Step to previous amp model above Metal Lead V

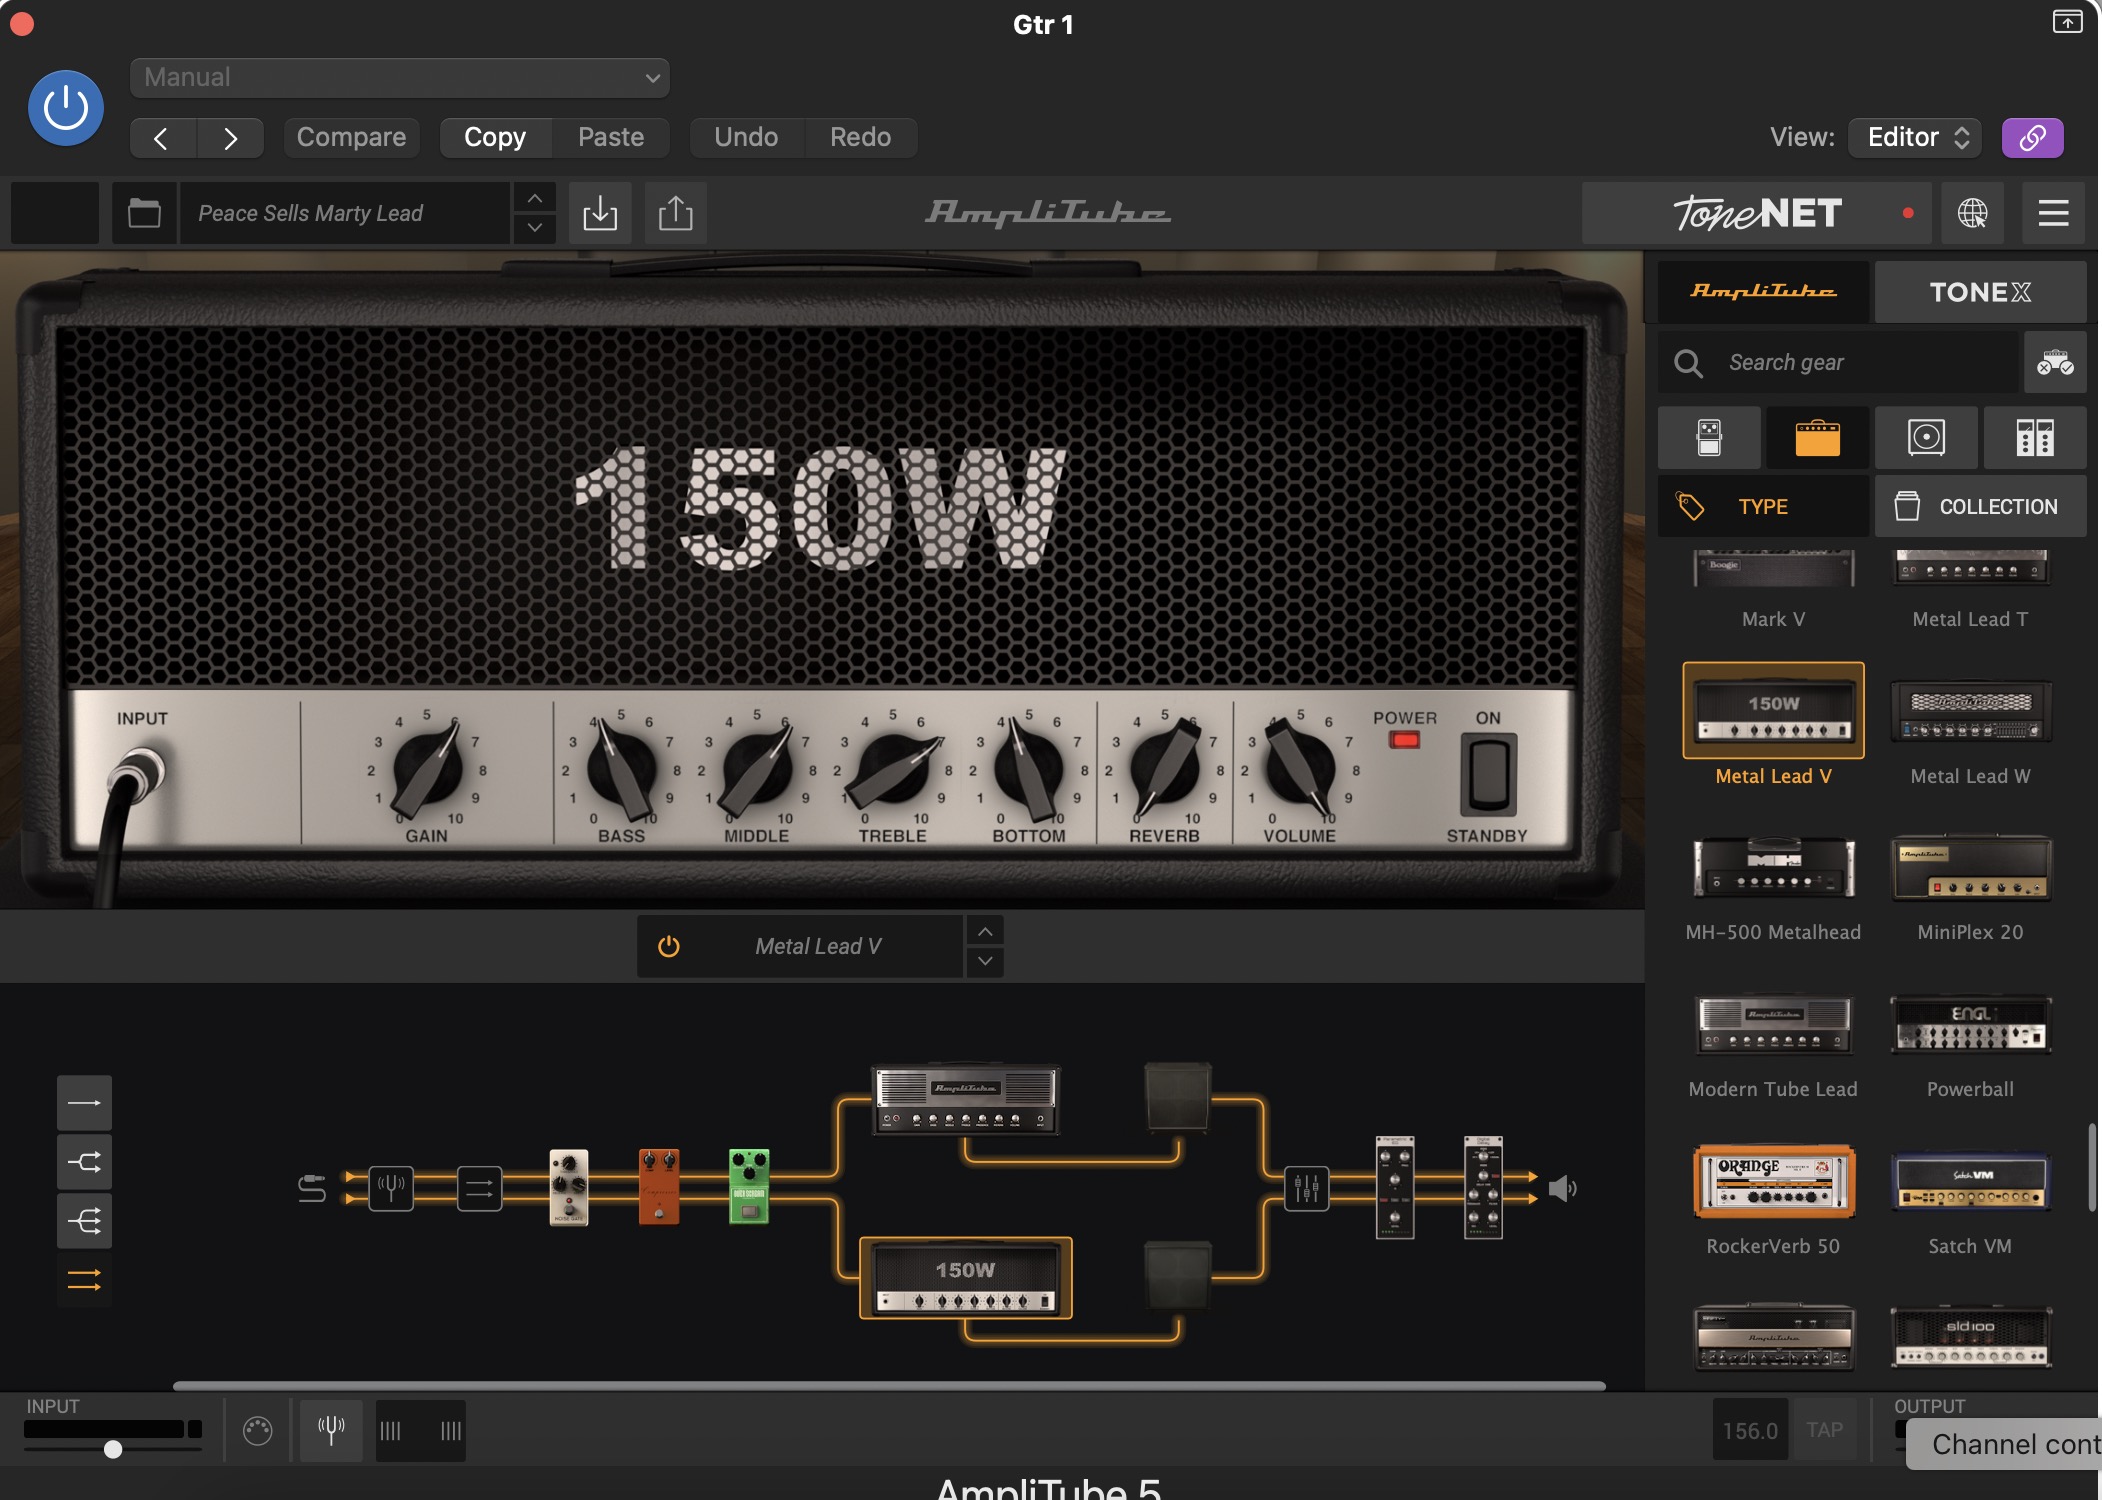click(x=985, y=931)
